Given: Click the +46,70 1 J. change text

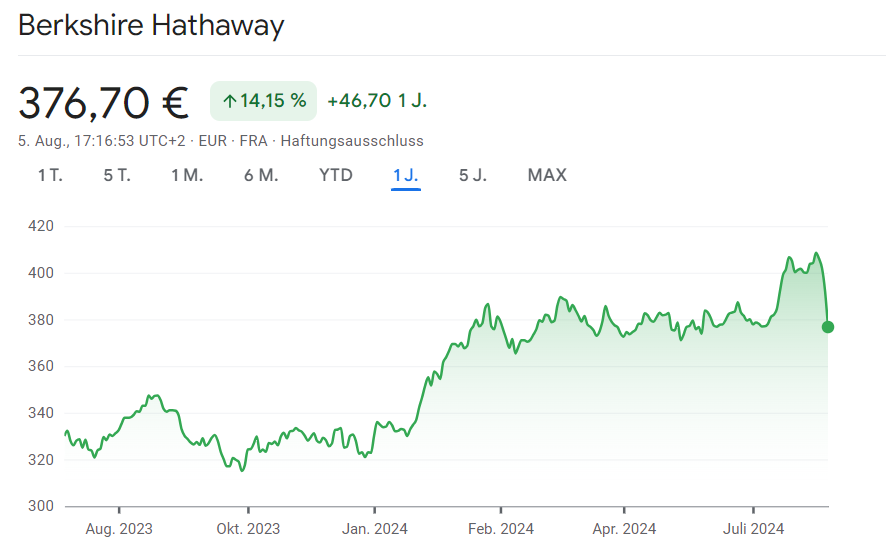Looking at the screenshot, I should (x=377, y=101).
